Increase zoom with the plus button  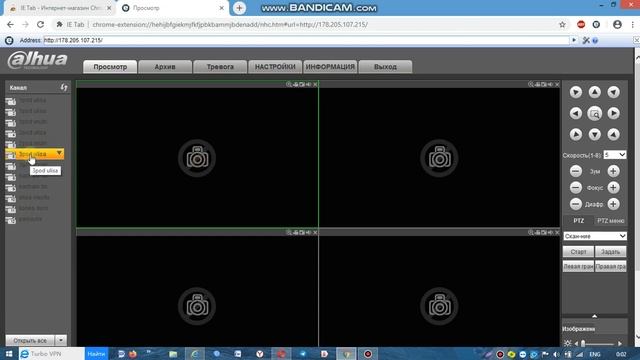pyautogui.click(x=613, y=171)
